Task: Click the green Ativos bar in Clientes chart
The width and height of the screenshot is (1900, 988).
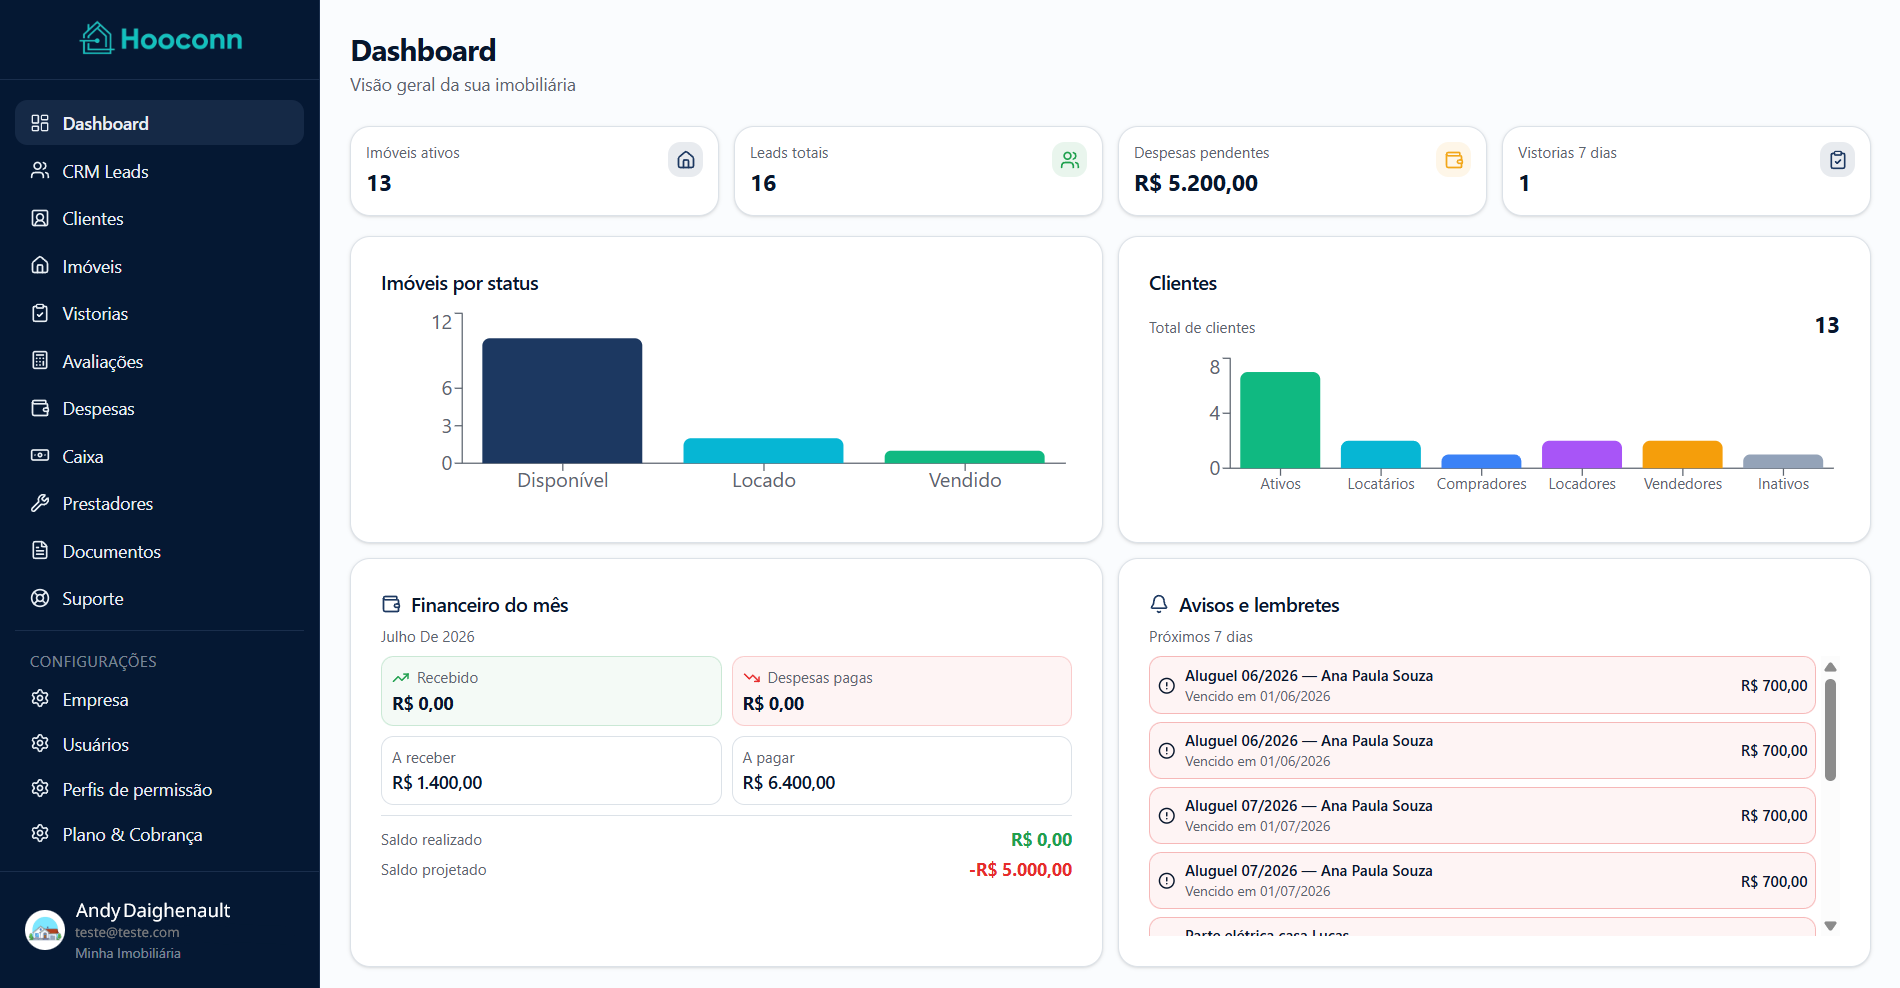Action: pyautogui.click(x=1280, y=420)
